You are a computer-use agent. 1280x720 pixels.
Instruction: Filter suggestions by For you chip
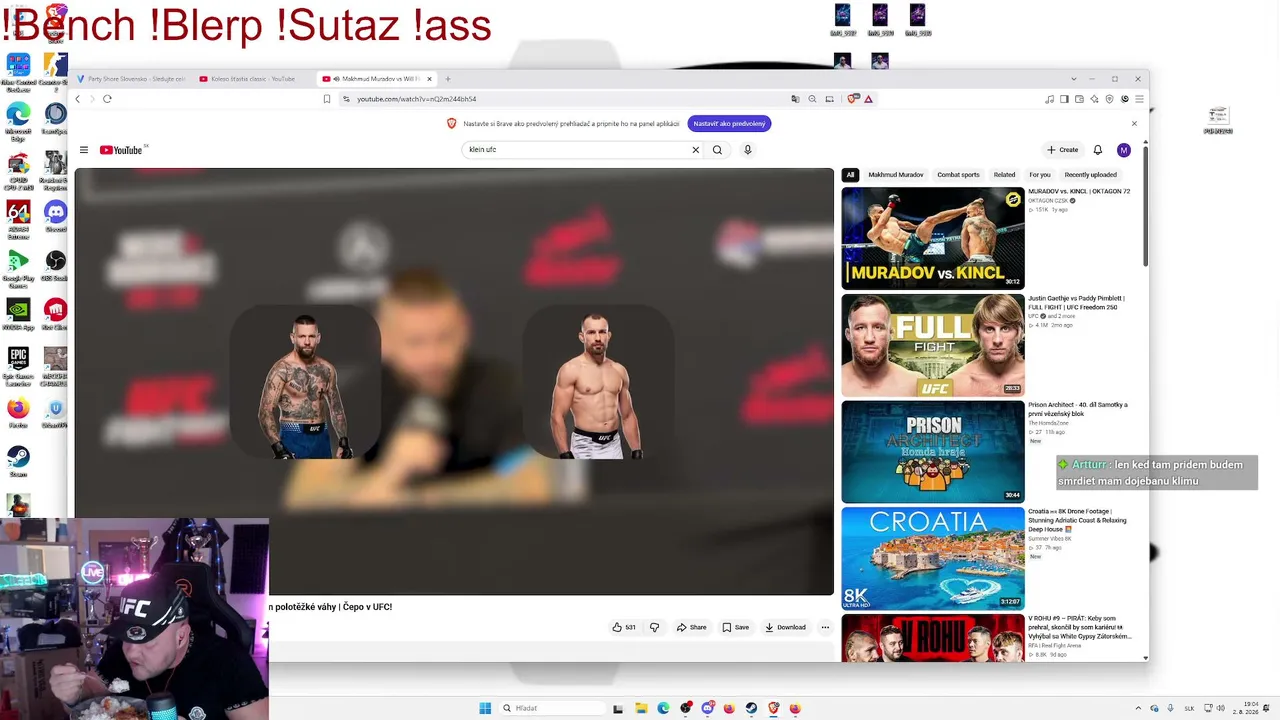pyautogui.click(x=1040, y=175)
